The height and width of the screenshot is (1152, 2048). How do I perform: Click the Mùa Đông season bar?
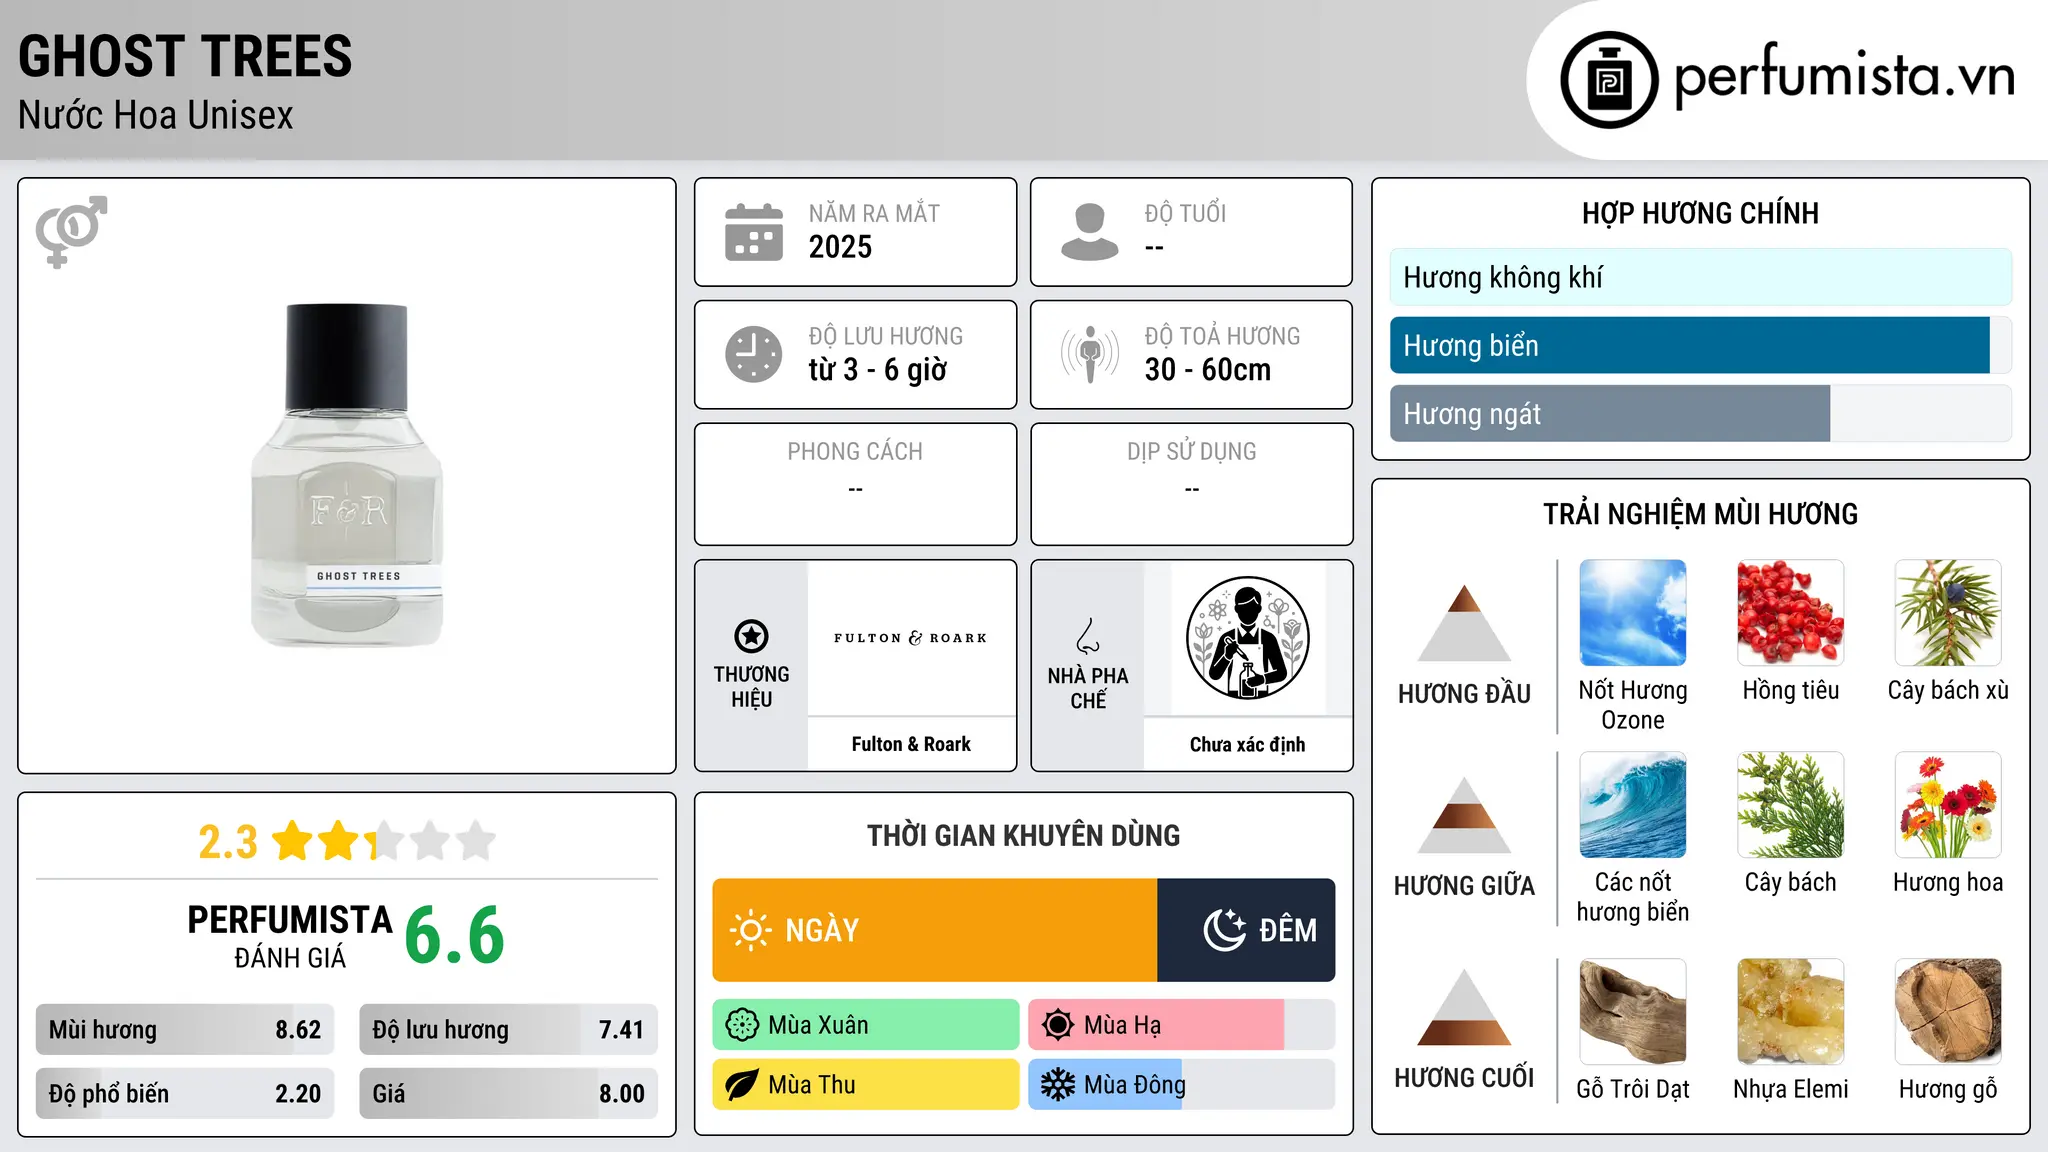click(1182, 1085)
